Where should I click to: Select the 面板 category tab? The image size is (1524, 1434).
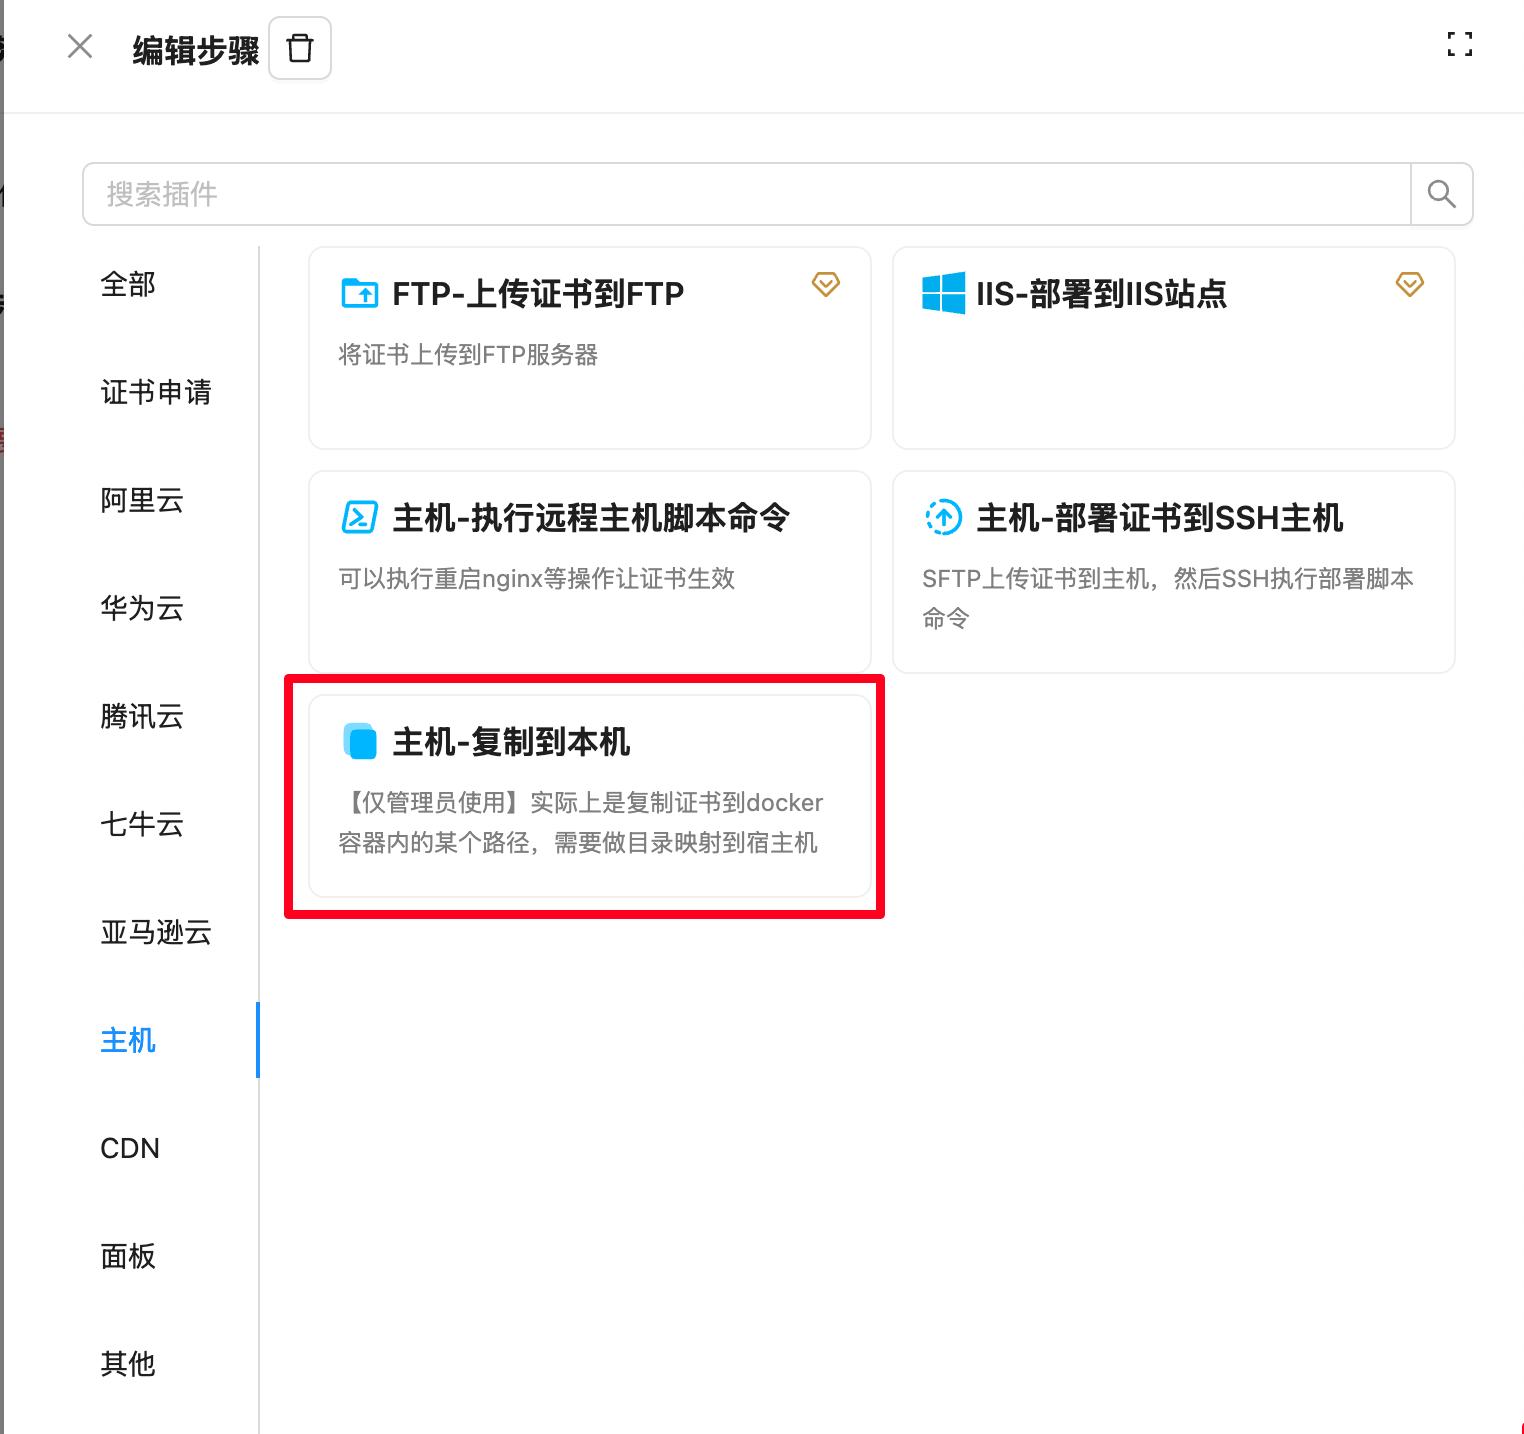click(128, 1257)
